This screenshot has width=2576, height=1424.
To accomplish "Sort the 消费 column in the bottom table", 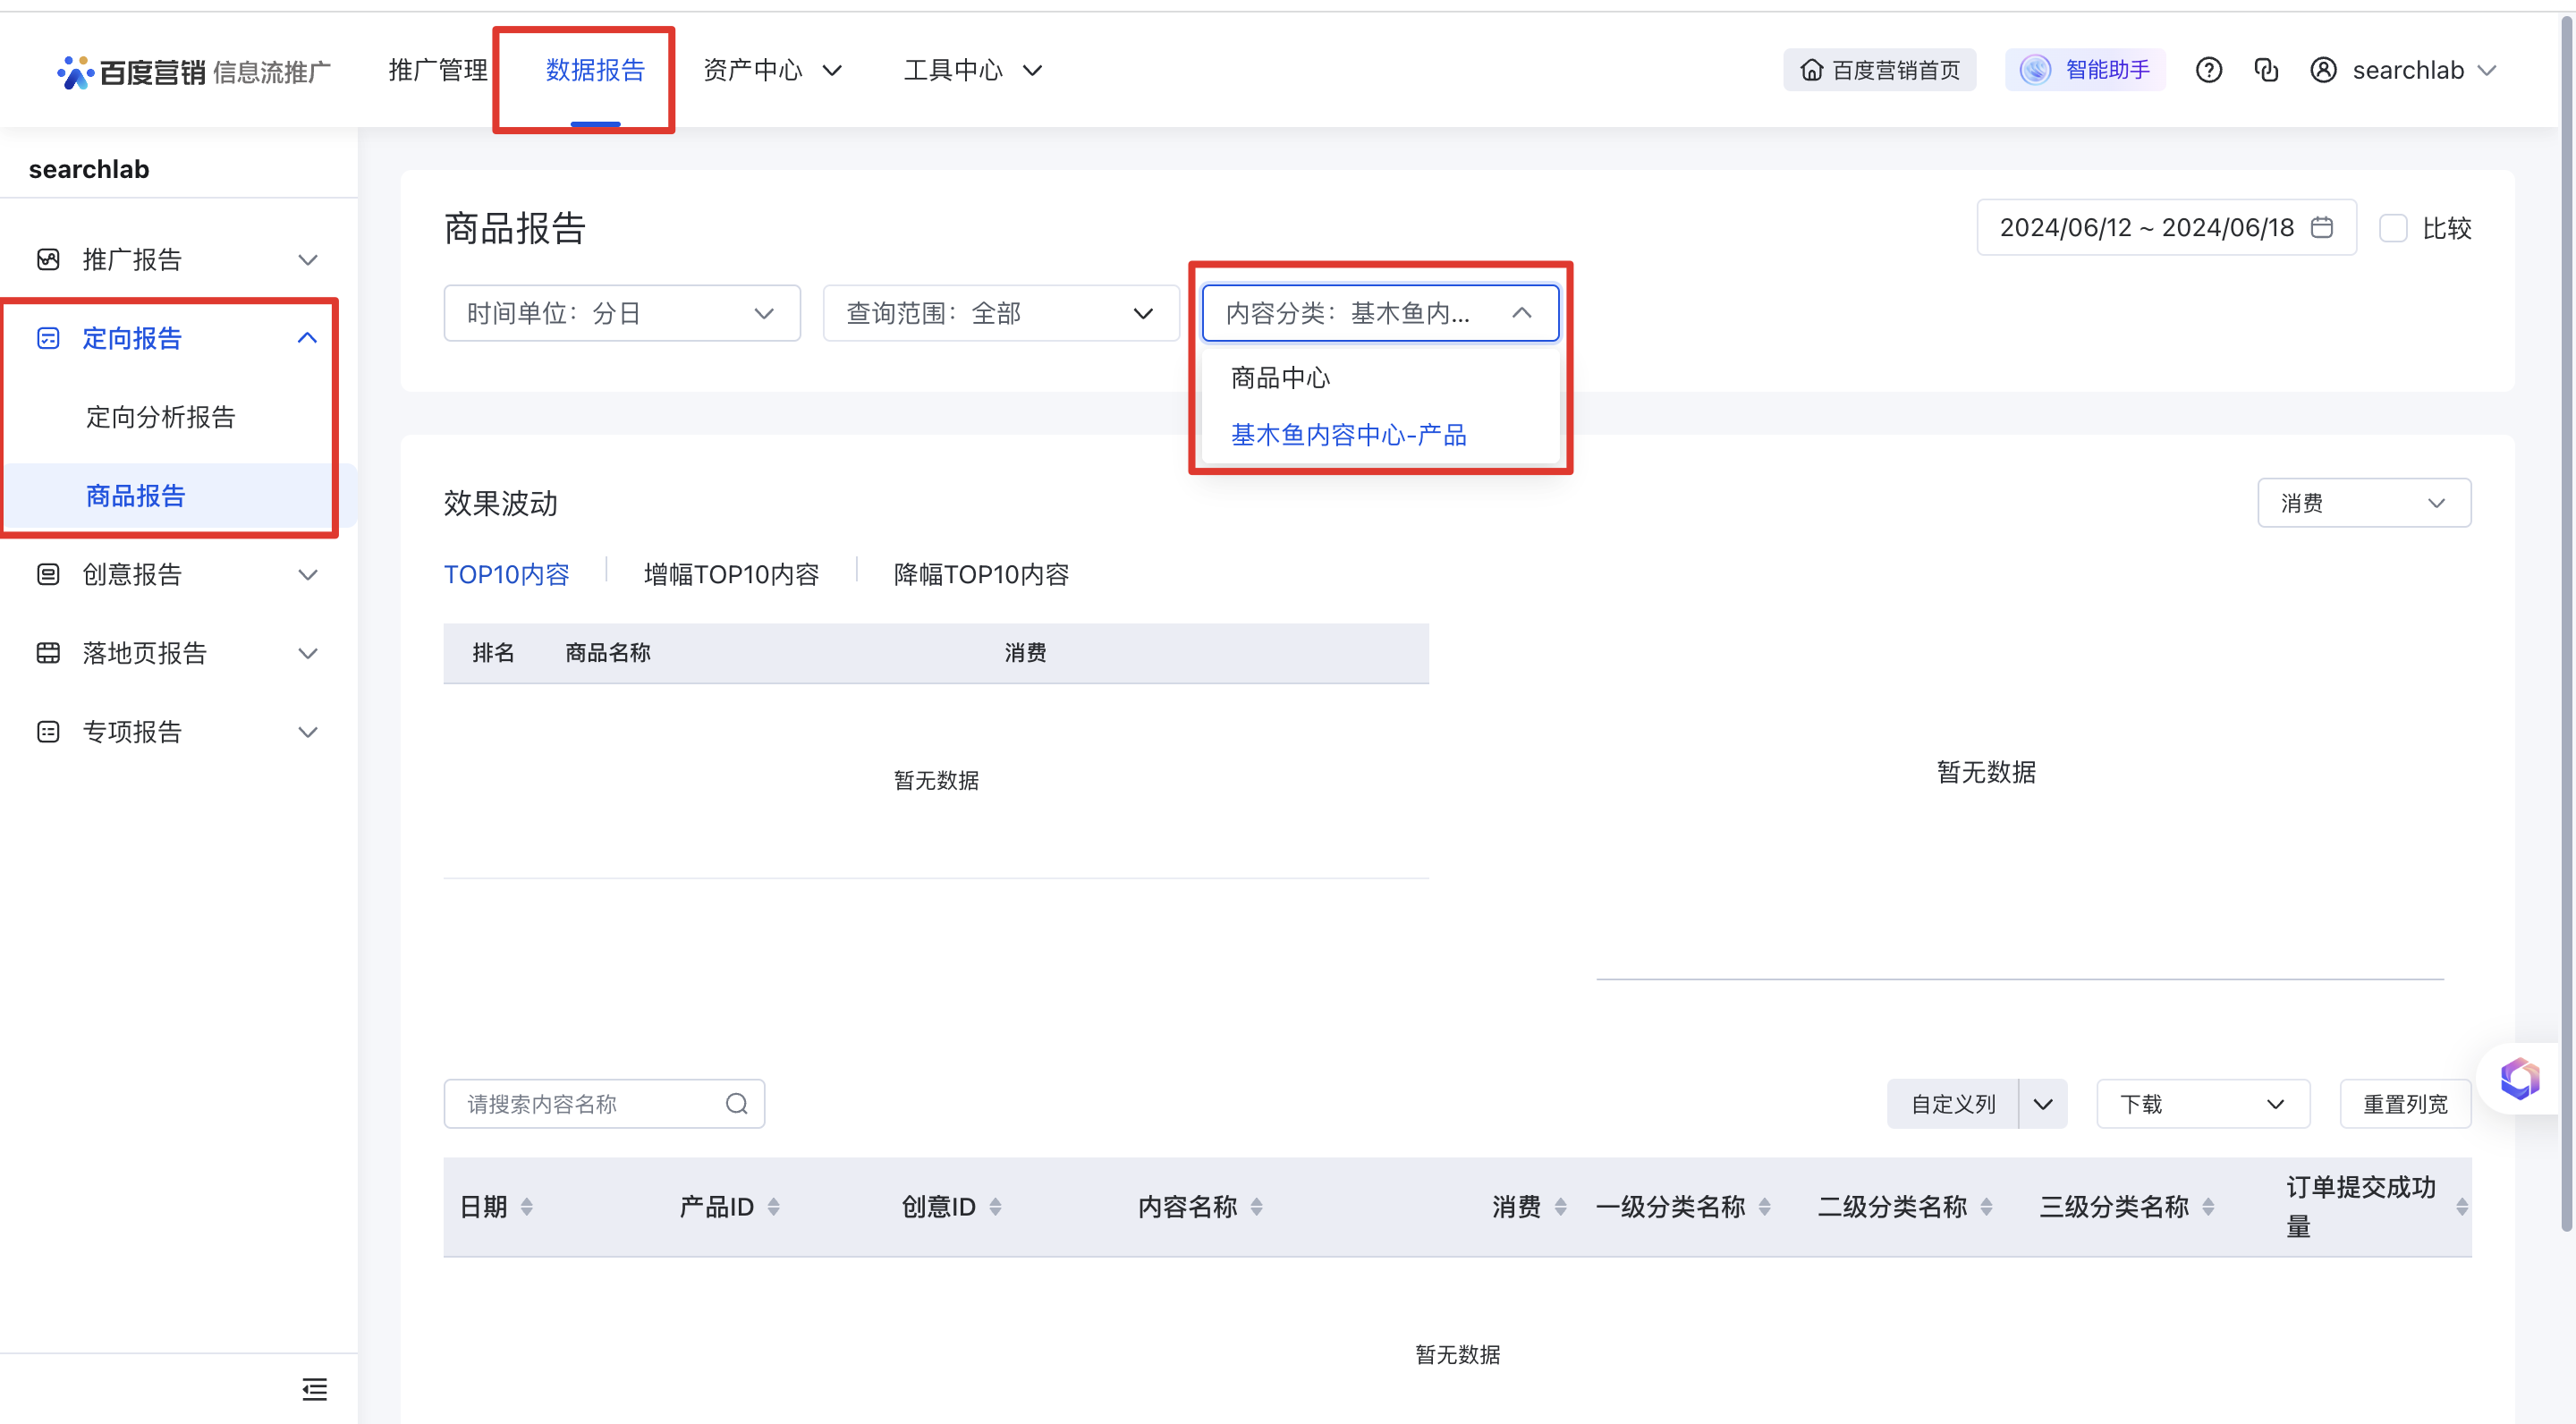I will click(1561, 1207).
